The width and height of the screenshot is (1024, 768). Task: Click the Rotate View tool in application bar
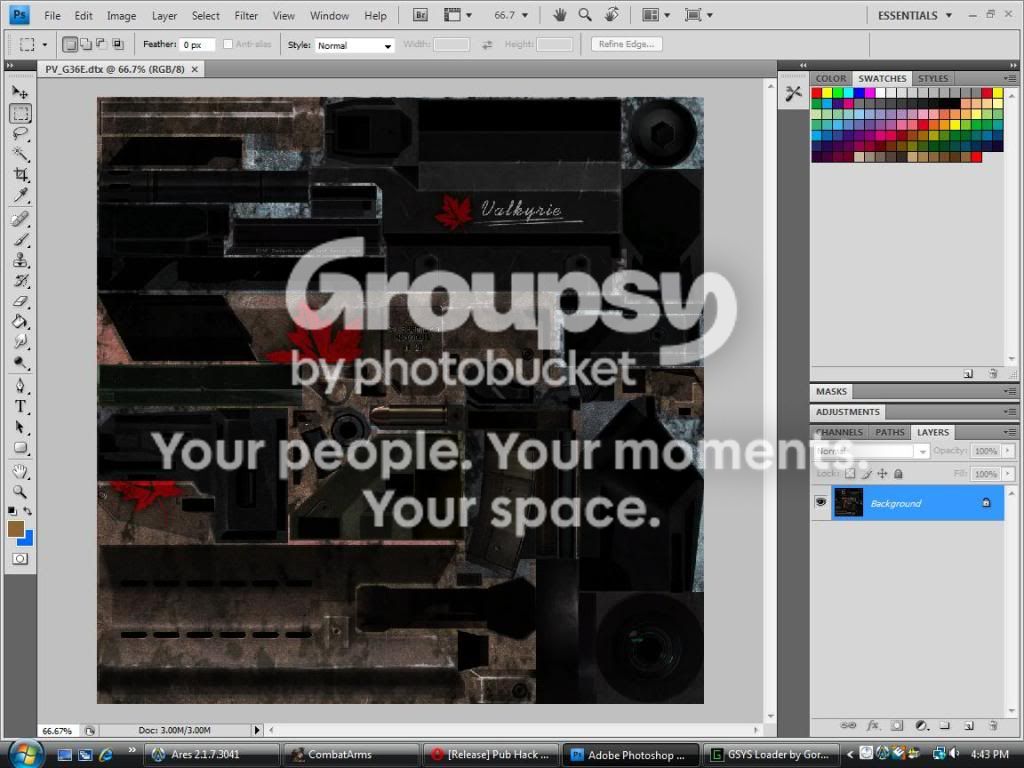pos(611,14)
